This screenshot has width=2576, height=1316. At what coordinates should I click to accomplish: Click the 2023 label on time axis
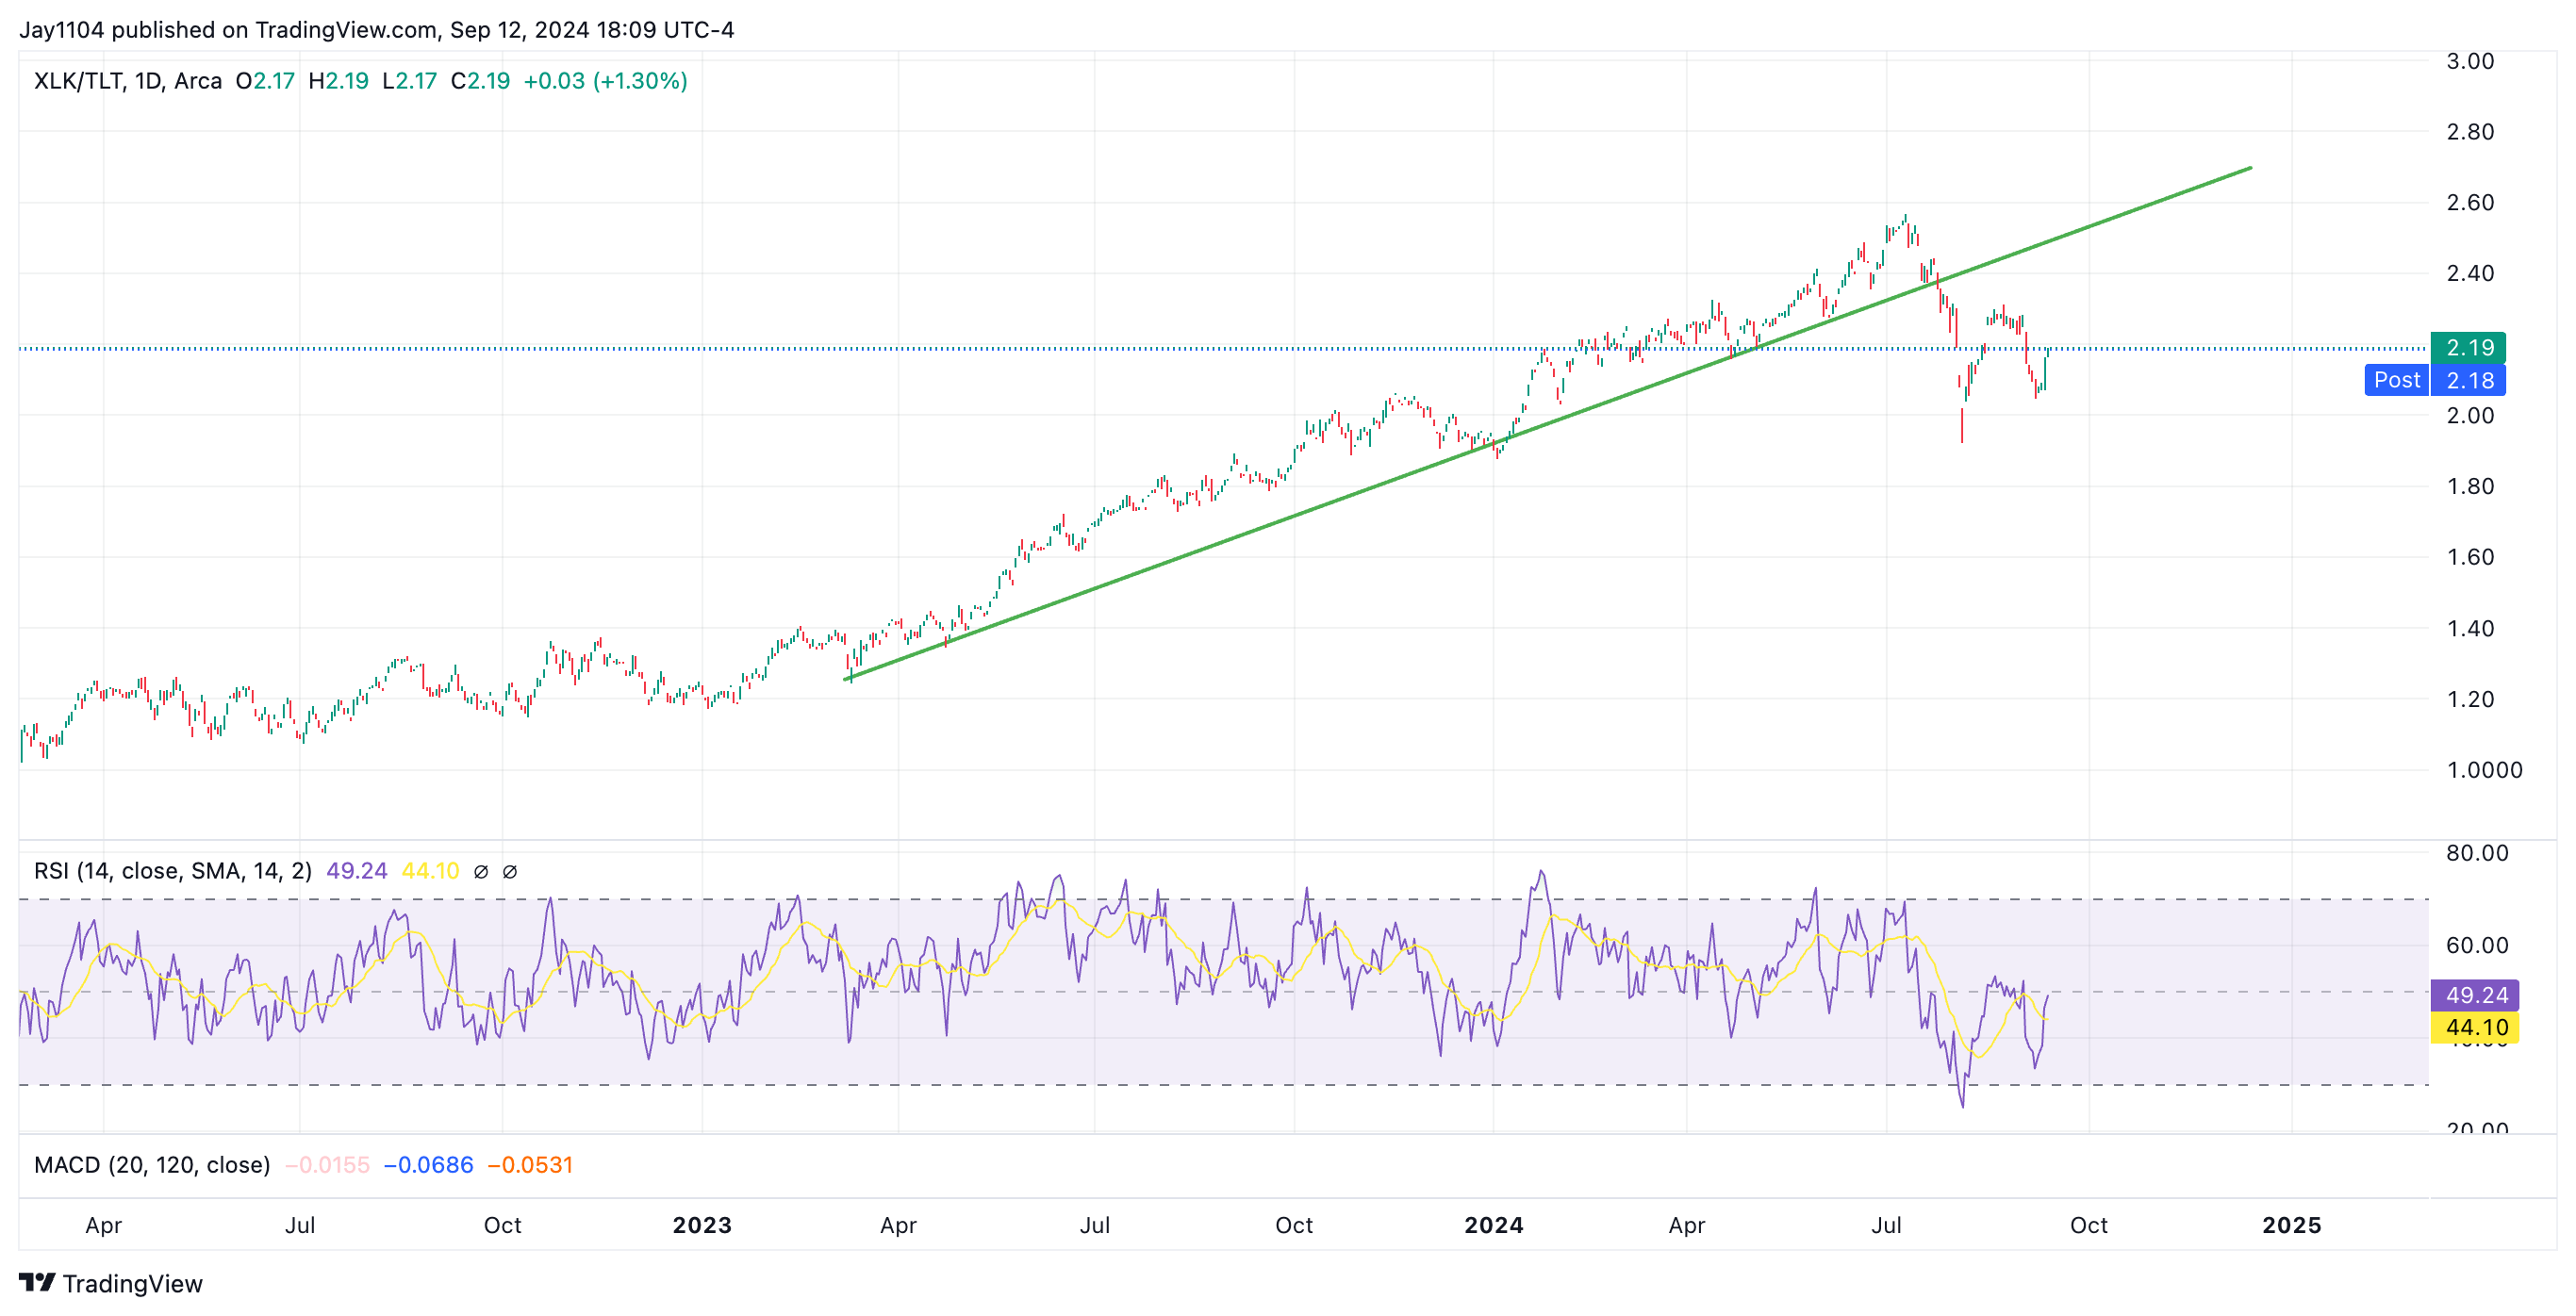(702, 1225)
